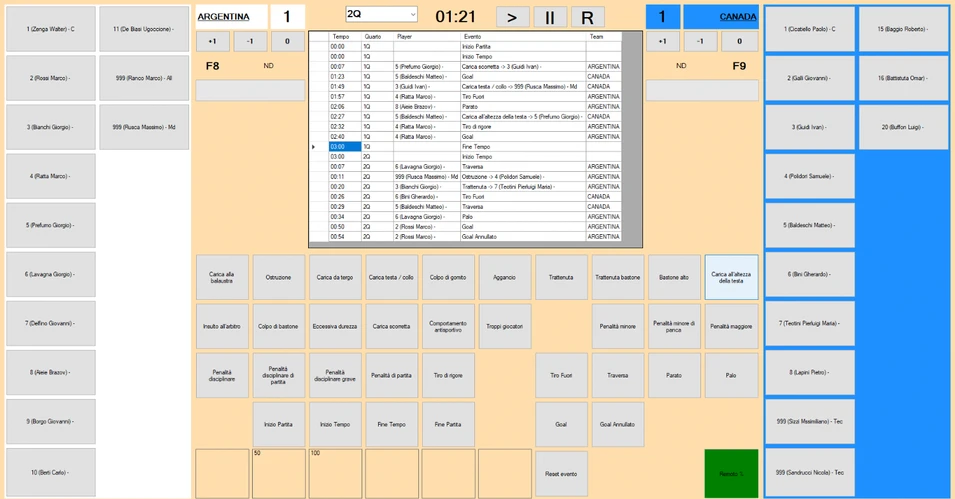Click Reset evento
The width and height of the screenshot is (955, 499).
coord(561,473)
